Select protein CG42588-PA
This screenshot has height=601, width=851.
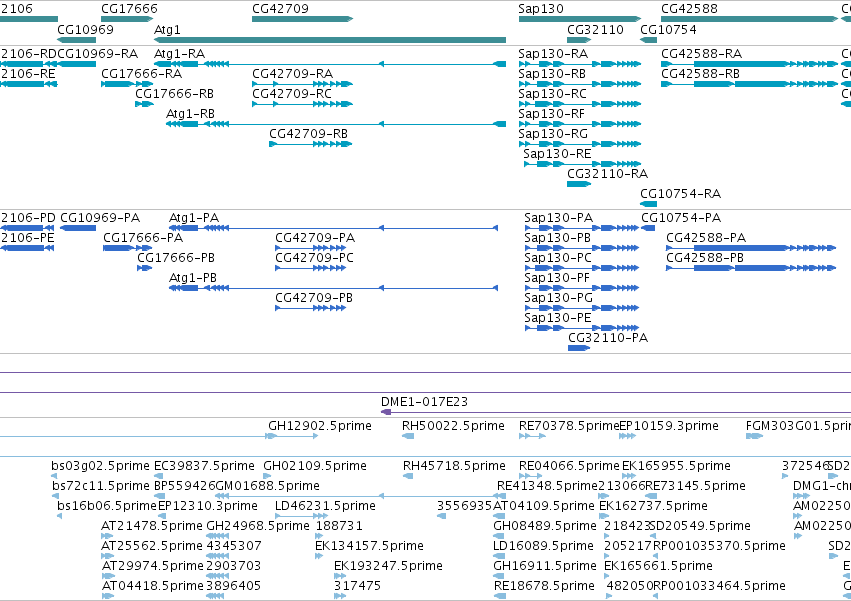click(751, 248)
